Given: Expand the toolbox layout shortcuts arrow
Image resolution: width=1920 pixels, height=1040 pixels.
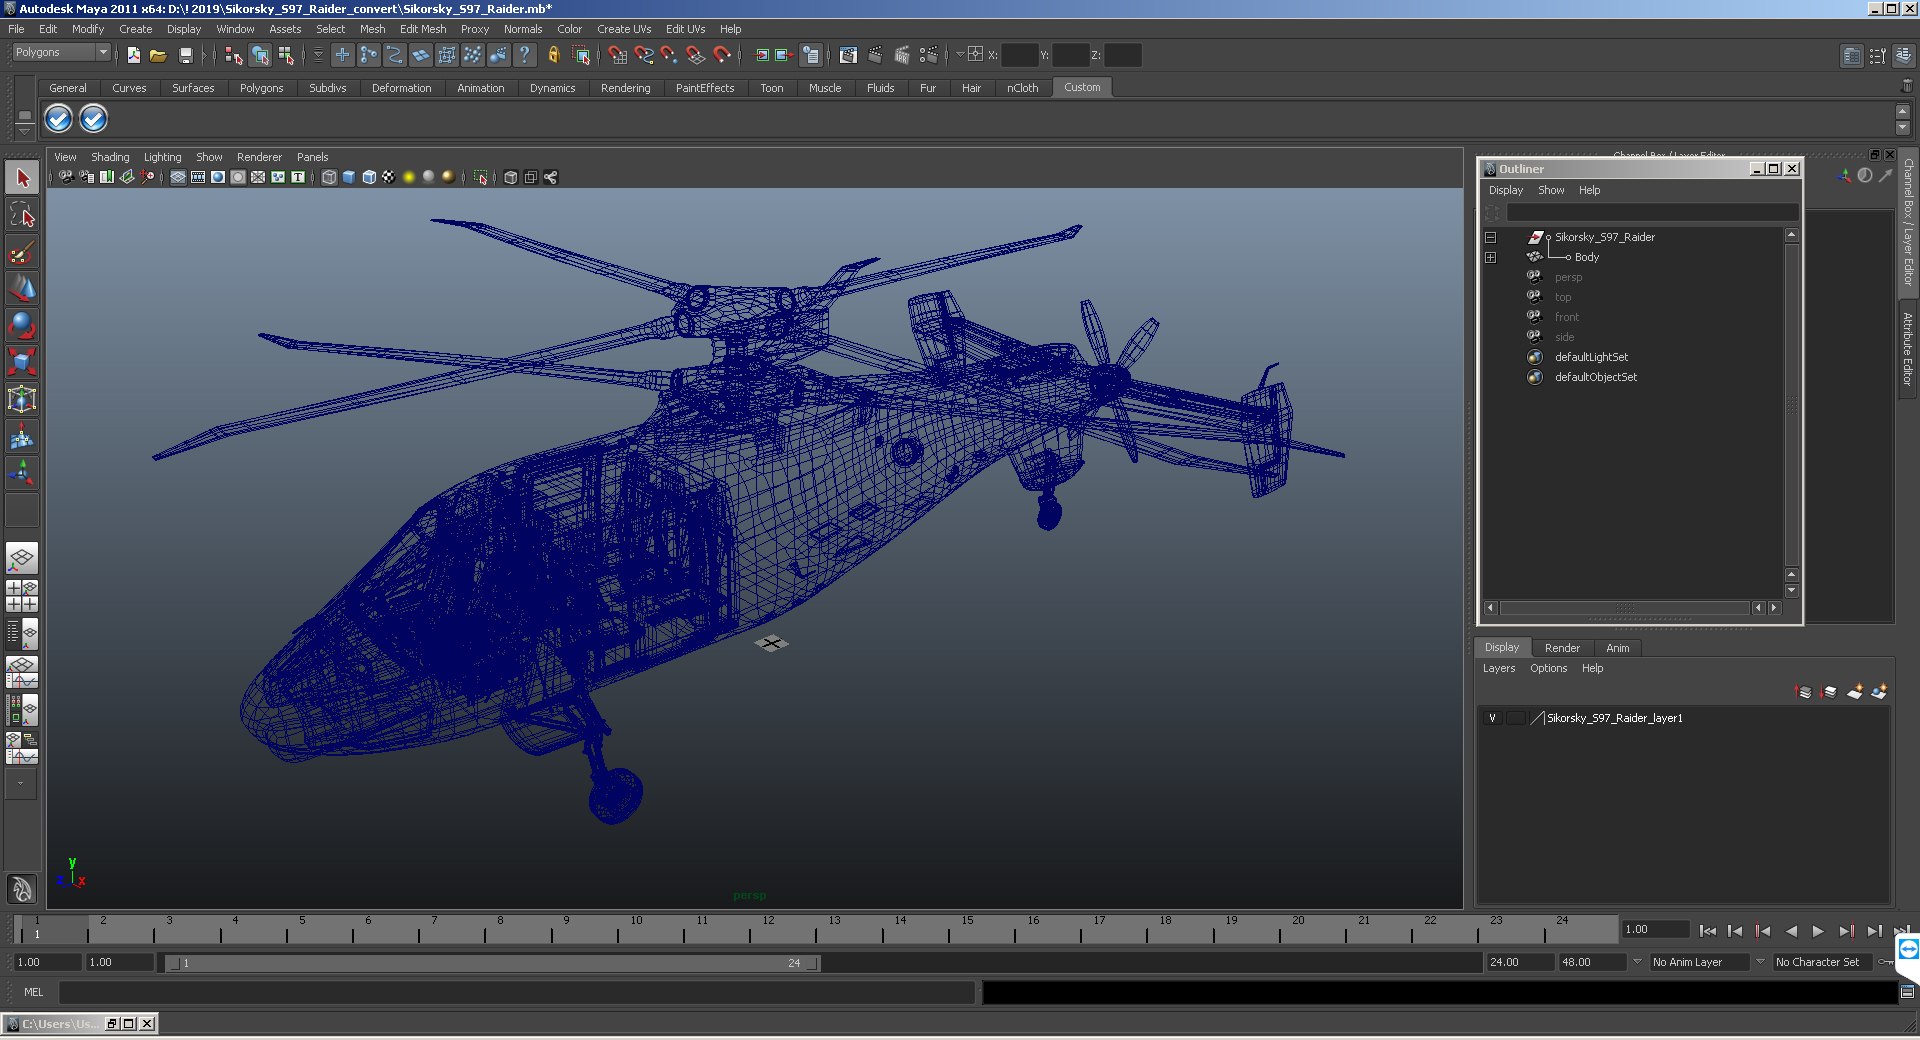Looking at the screenshot, I should click(x=21, y=784).
